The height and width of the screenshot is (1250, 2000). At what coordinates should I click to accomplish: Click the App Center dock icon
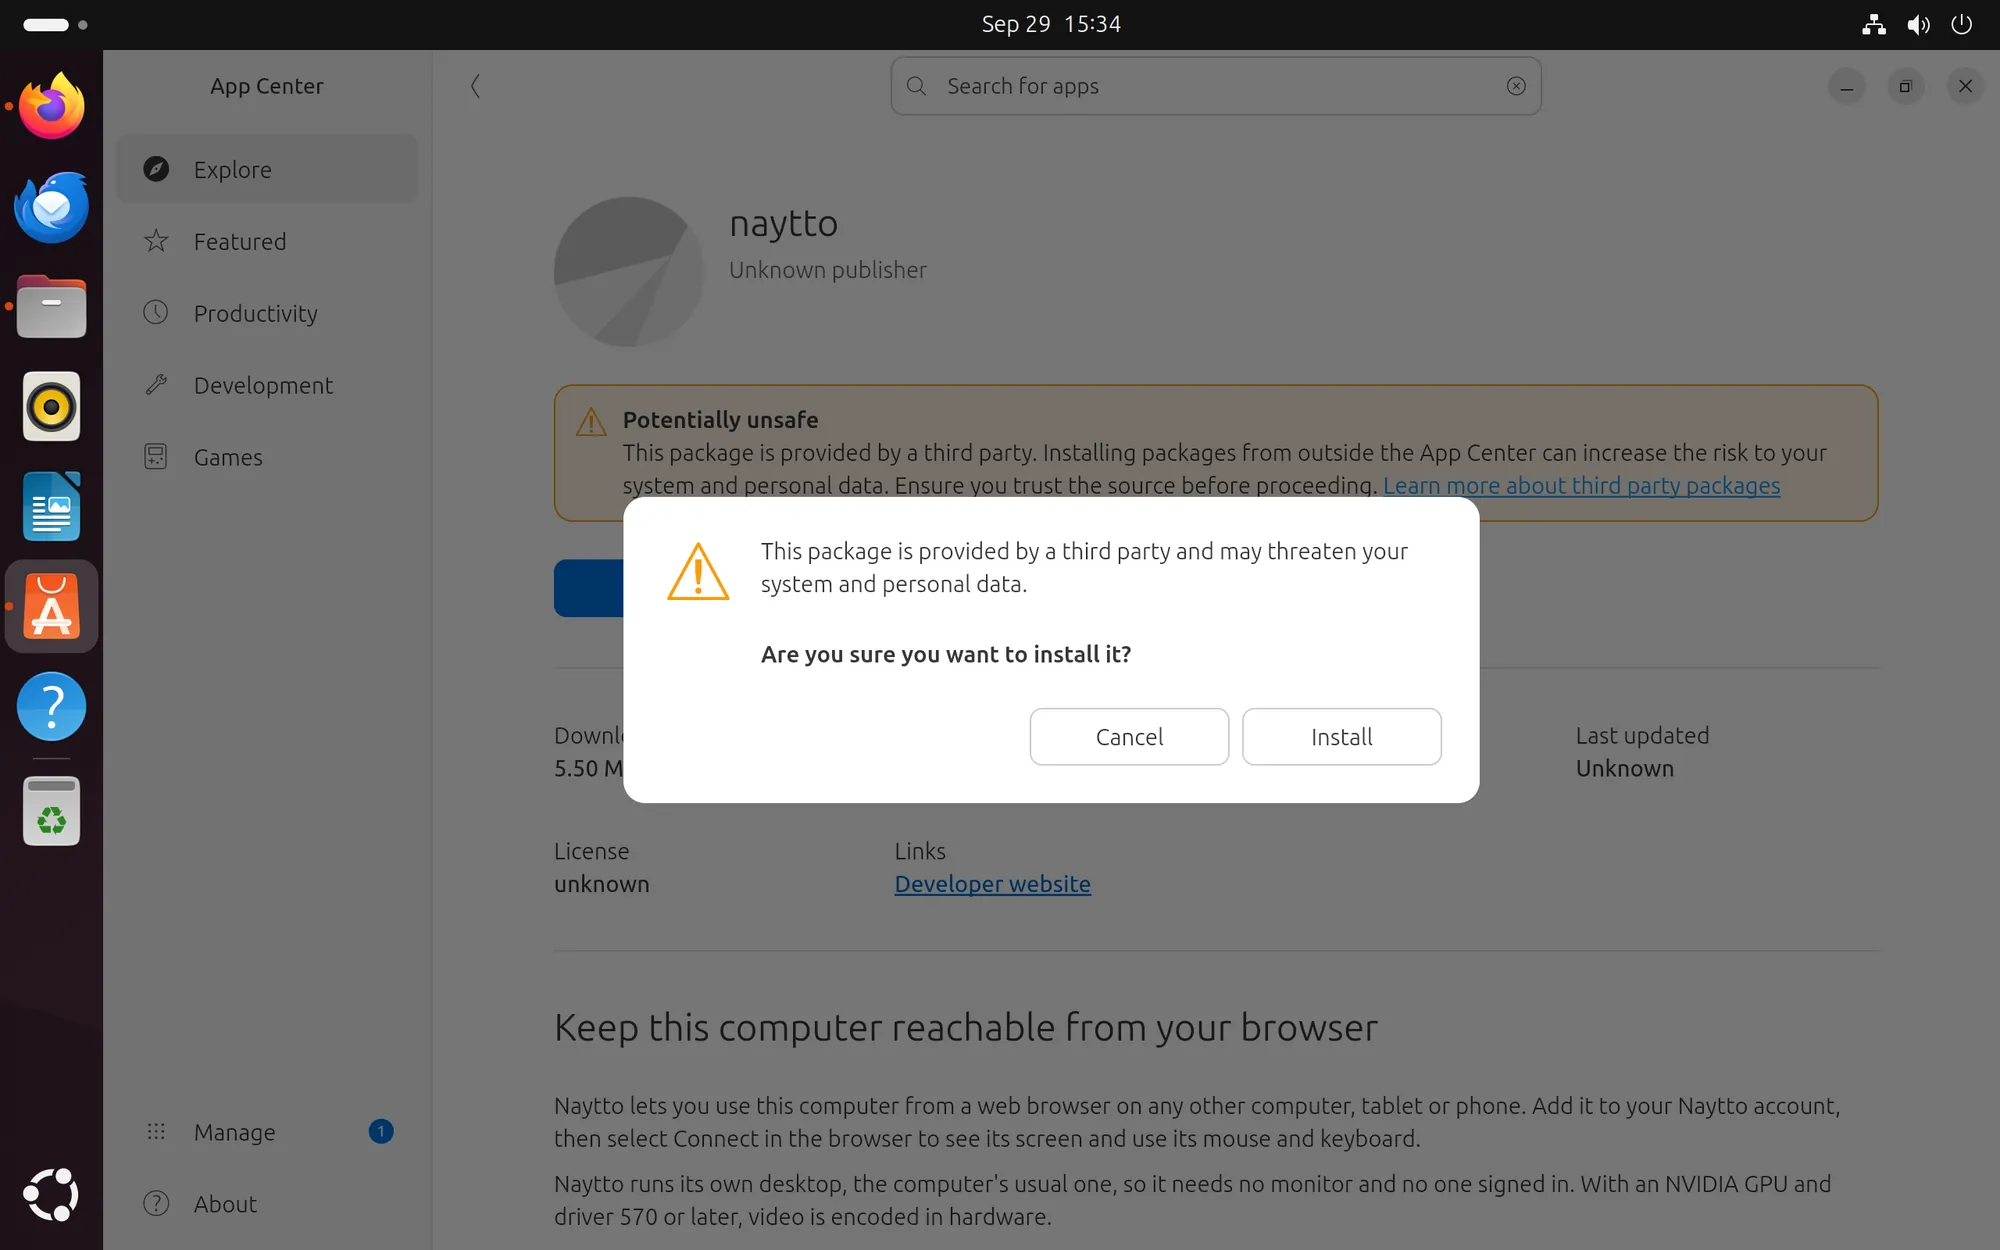pyautogui.click(x=52, y=607)
